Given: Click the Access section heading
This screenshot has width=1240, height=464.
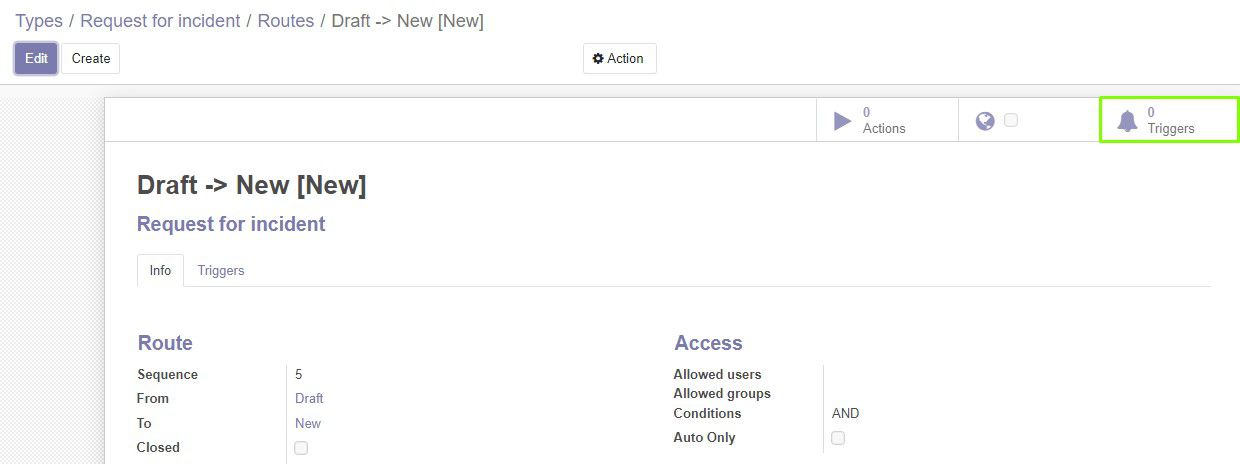Looking at the screenshot, I should tap(708, 343).
